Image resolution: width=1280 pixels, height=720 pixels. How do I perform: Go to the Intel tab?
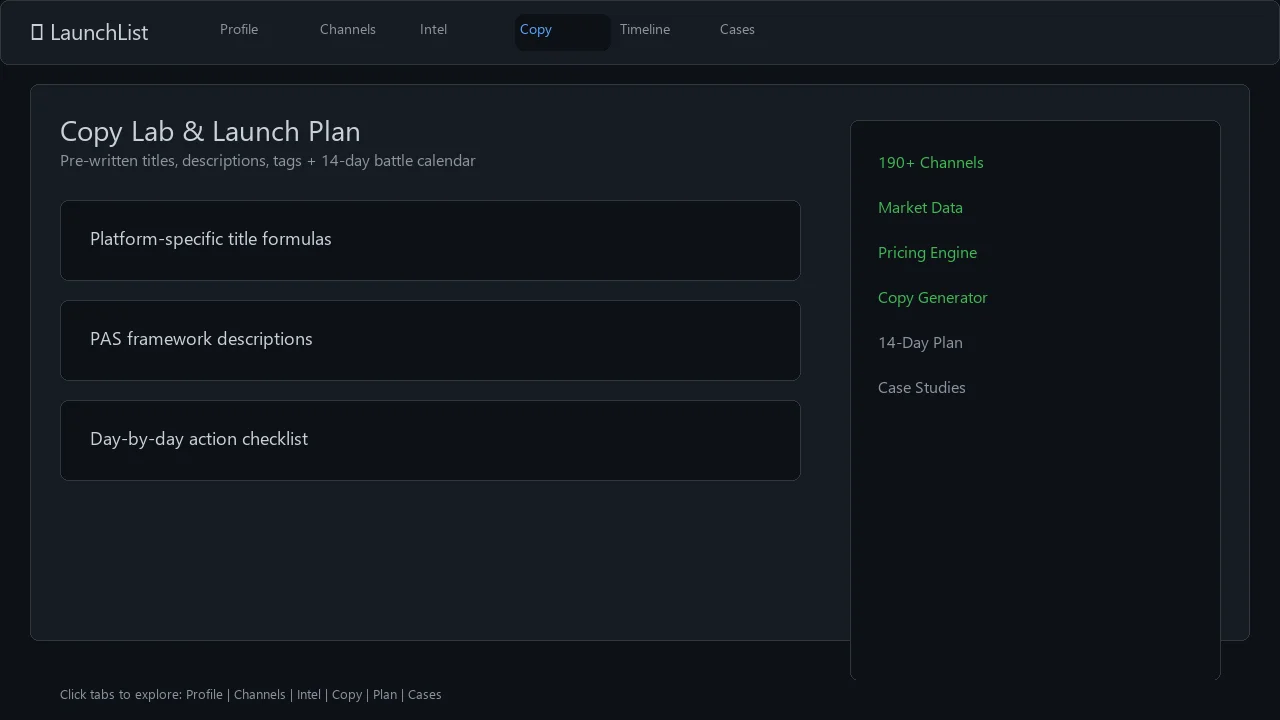pos(434,30)
